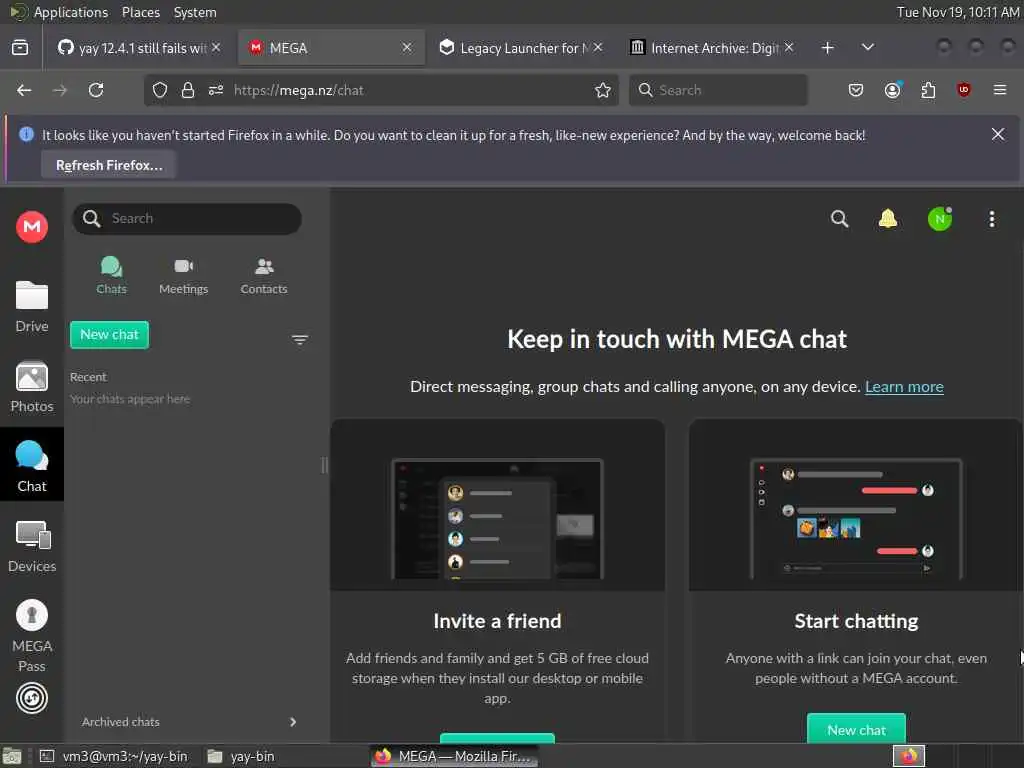Click the Invite a friend illustration
The image size is (1024, 768).
point(497,519)
